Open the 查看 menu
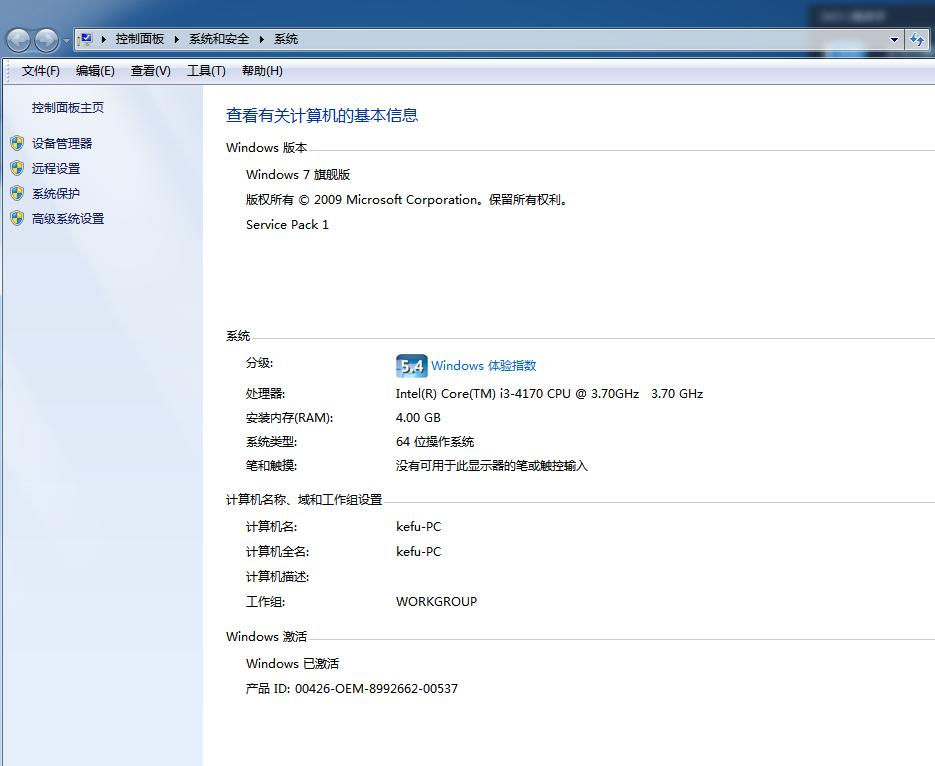The height and width of the screenshot is (766, 935). point(150,70)
